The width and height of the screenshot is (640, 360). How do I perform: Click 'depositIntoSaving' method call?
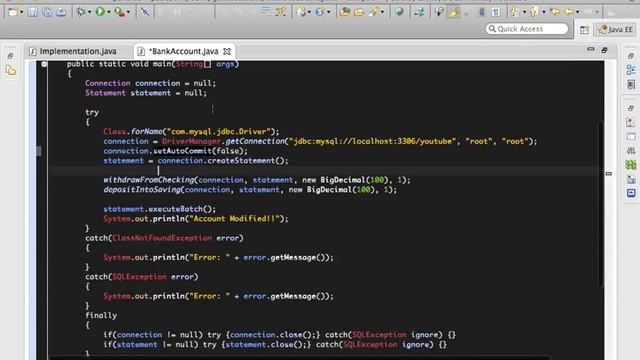click(142, 190)
